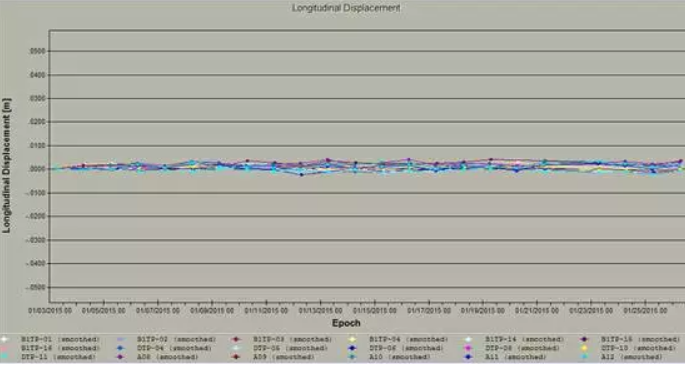Click the B1TP-15 dark purple legend marker
Image resolution: width=685 pixels, height=366 pixels.
tap(584, 339)
